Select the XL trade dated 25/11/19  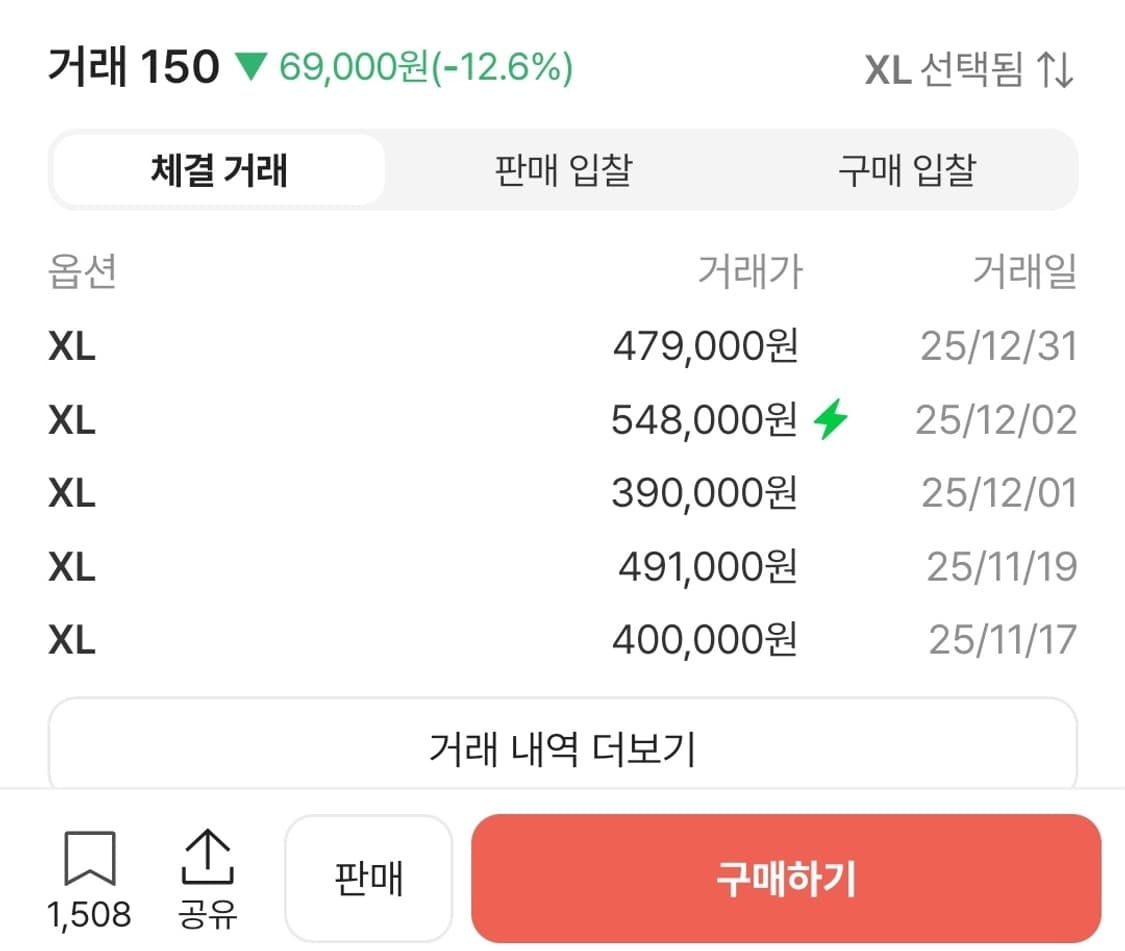[562, 565]
